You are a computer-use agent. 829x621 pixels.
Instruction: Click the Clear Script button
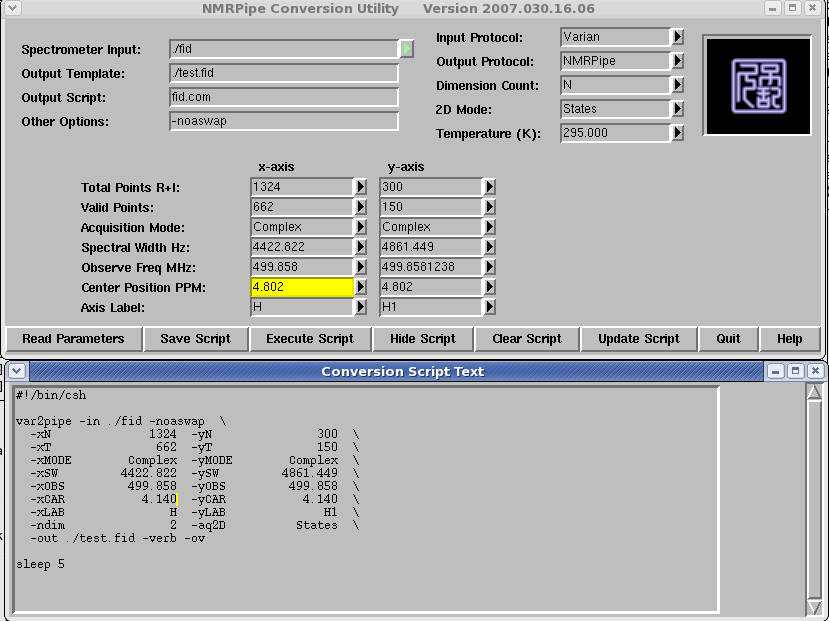(x=527, y=339)
